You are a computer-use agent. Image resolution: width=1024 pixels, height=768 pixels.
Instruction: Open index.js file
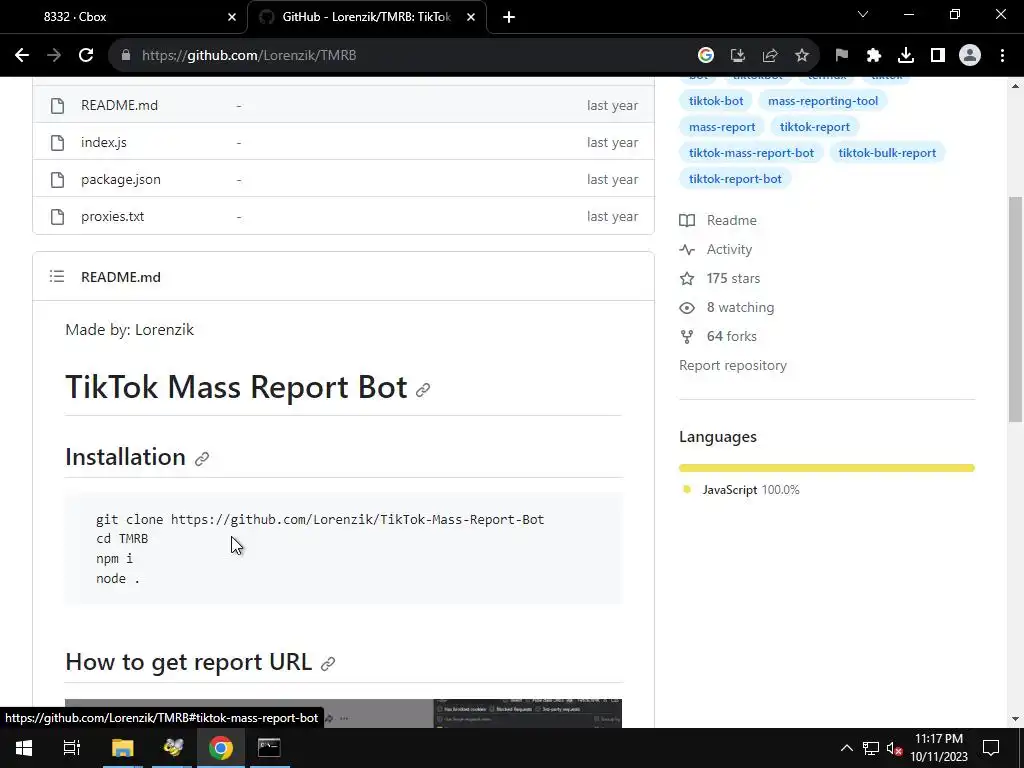pyautogui.click(x=104, y=142)
